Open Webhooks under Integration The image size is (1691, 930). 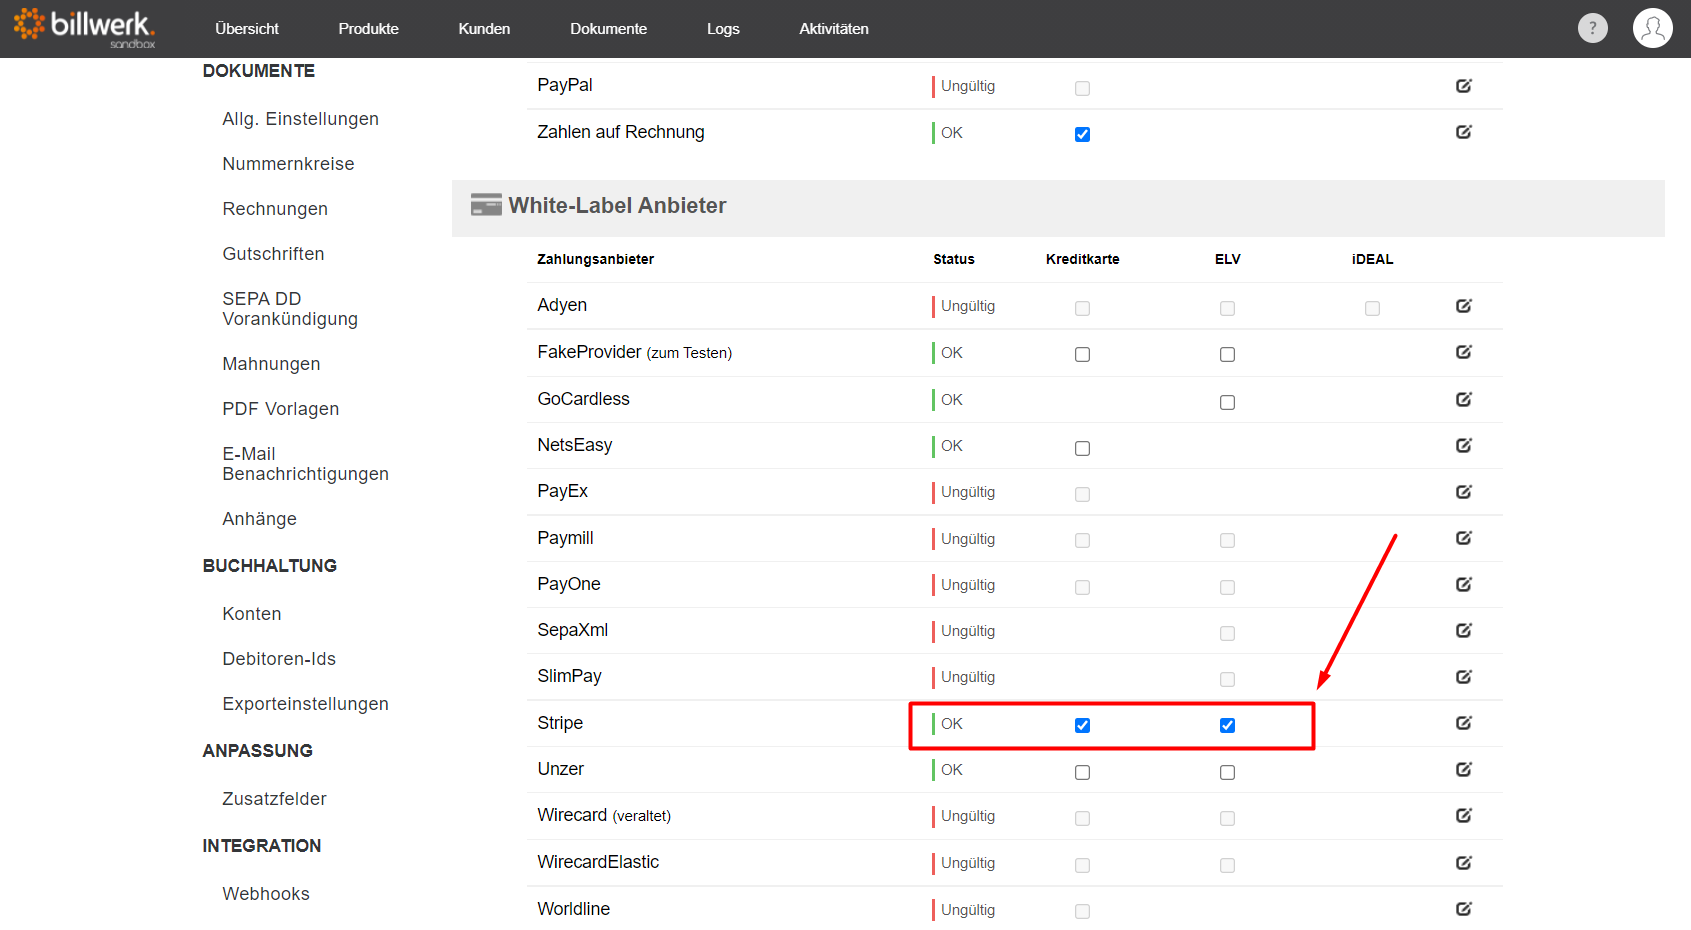tap(266, 894)
